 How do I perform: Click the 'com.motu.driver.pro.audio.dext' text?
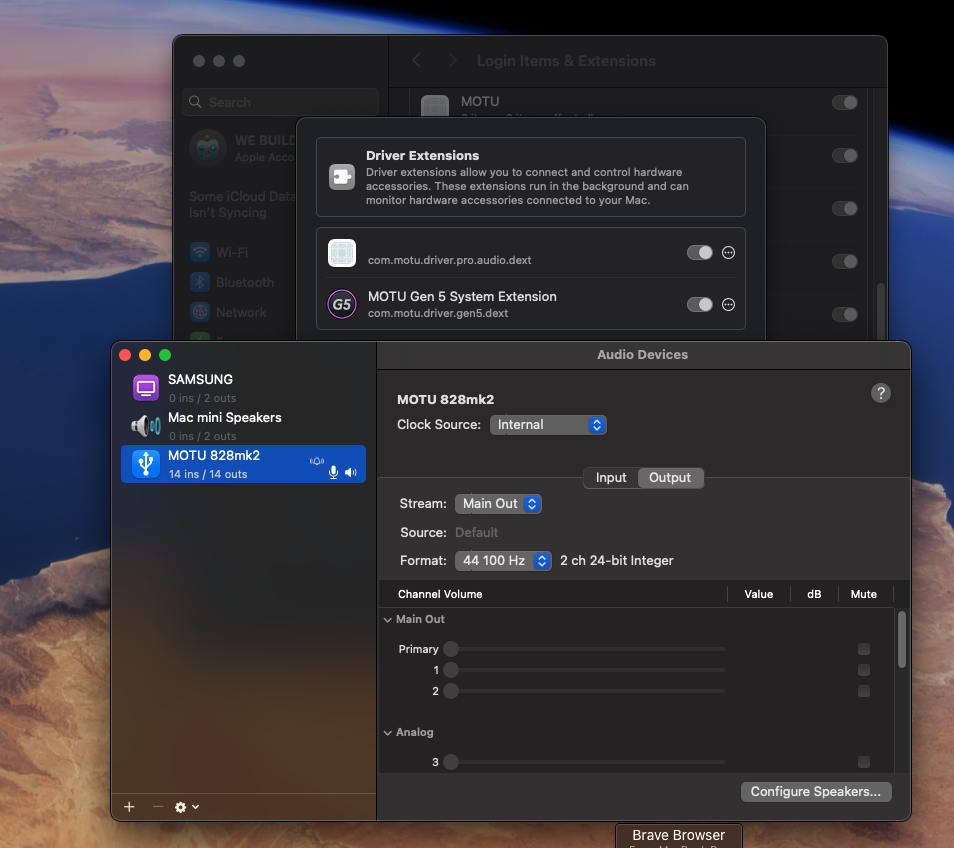pos(450,260)
